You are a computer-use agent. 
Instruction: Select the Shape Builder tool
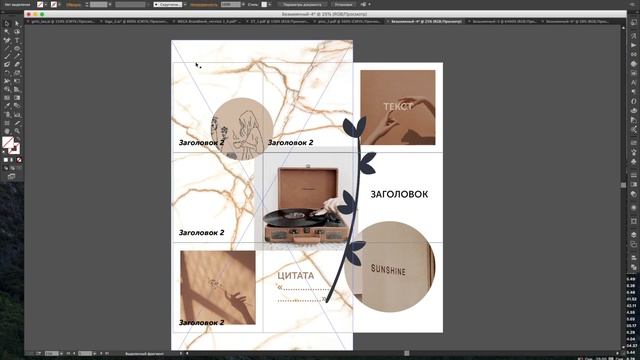coord(7,90)
